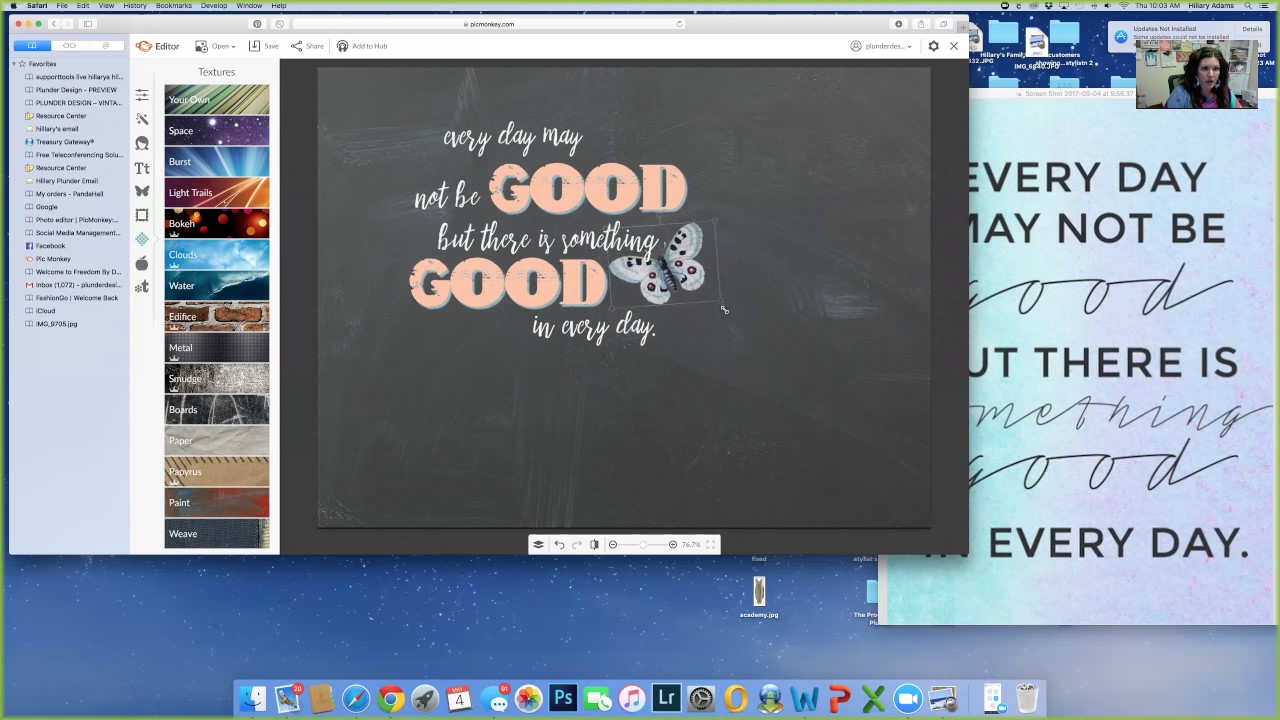The width and height of the screenshot is (1280, 720).
Task: Open the Themes apple icon
Action: pyautogui.click(x=142, y=263)
